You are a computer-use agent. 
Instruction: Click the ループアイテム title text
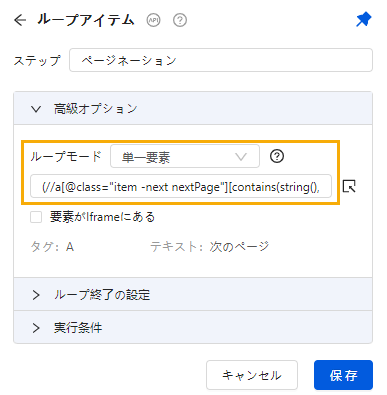(86, 20)
